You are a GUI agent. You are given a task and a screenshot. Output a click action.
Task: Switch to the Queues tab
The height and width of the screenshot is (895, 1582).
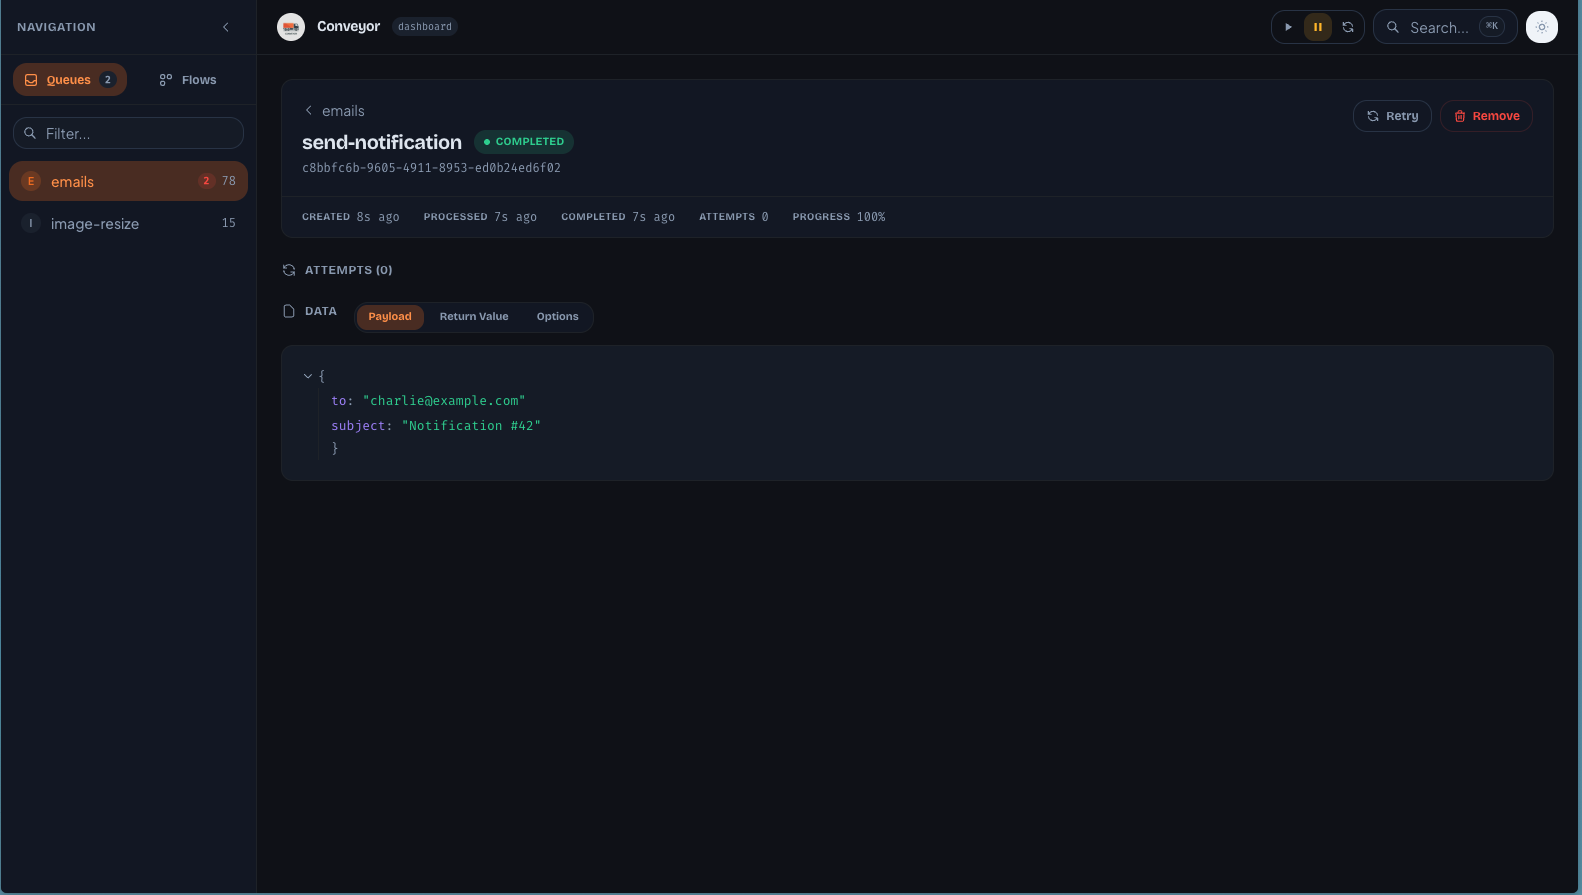69,80
